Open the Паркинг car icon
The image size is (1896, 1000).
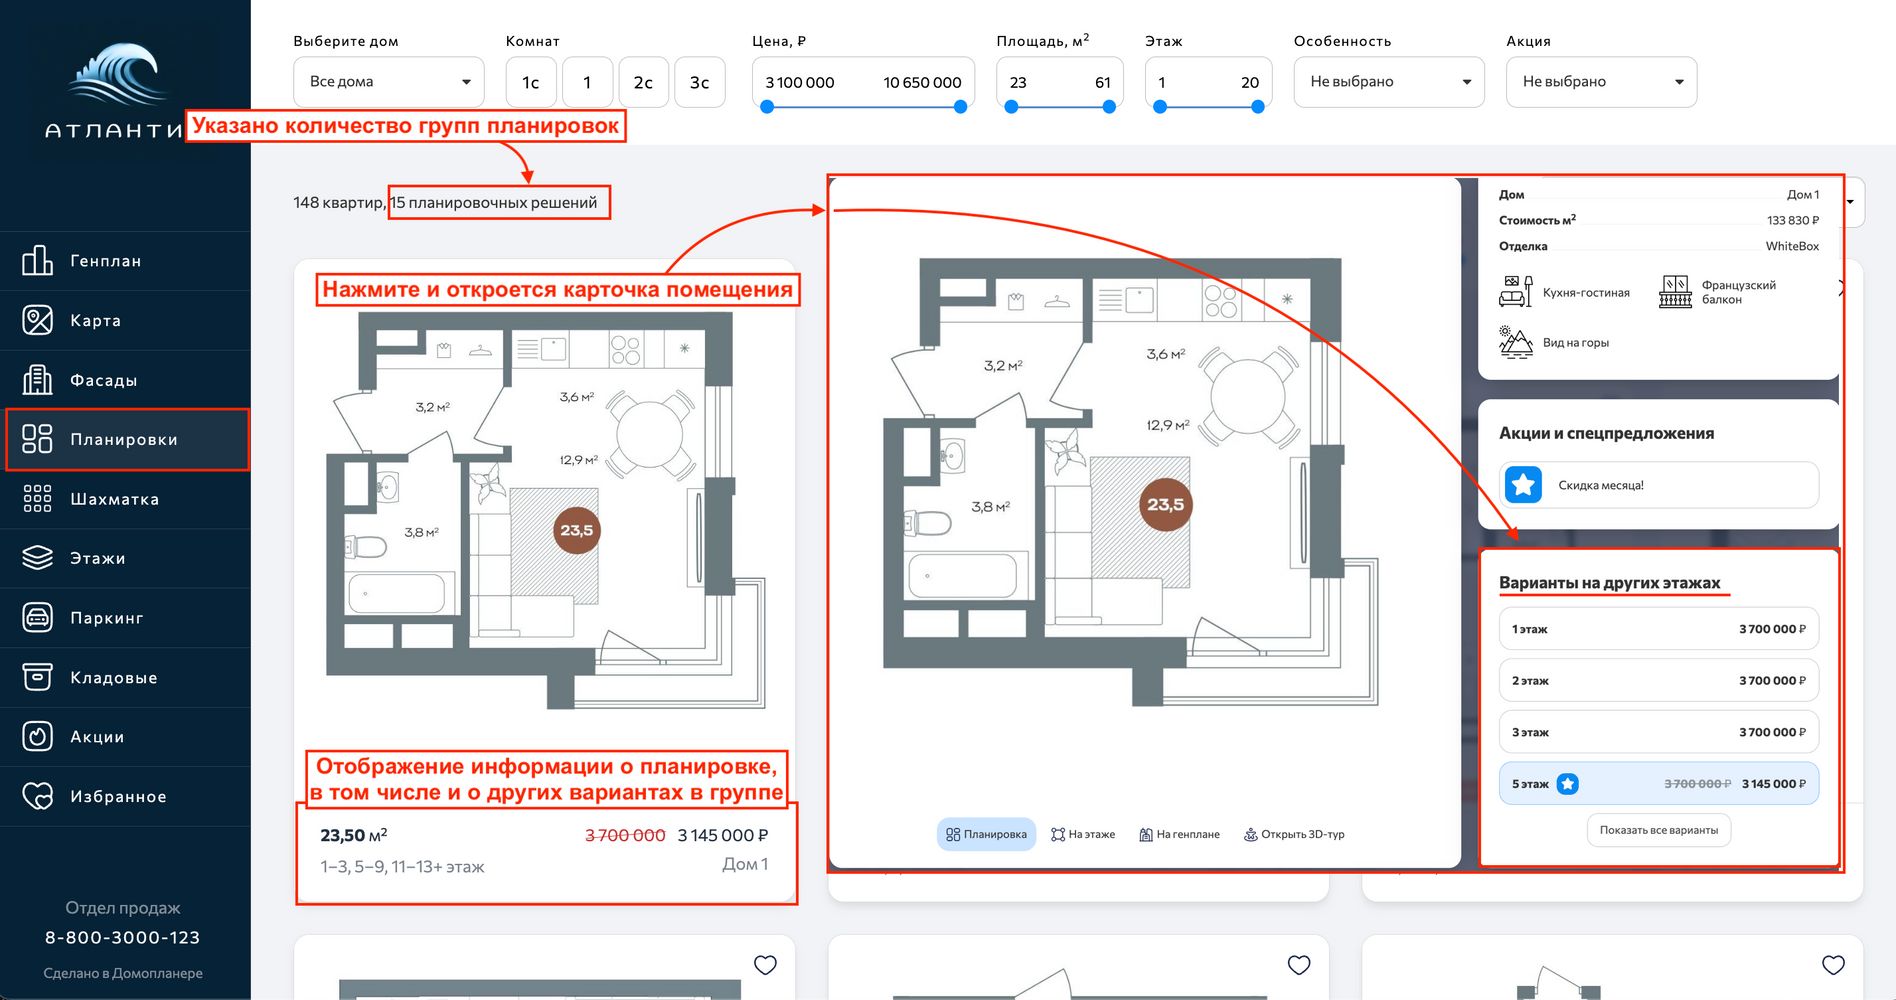(37, 618)
